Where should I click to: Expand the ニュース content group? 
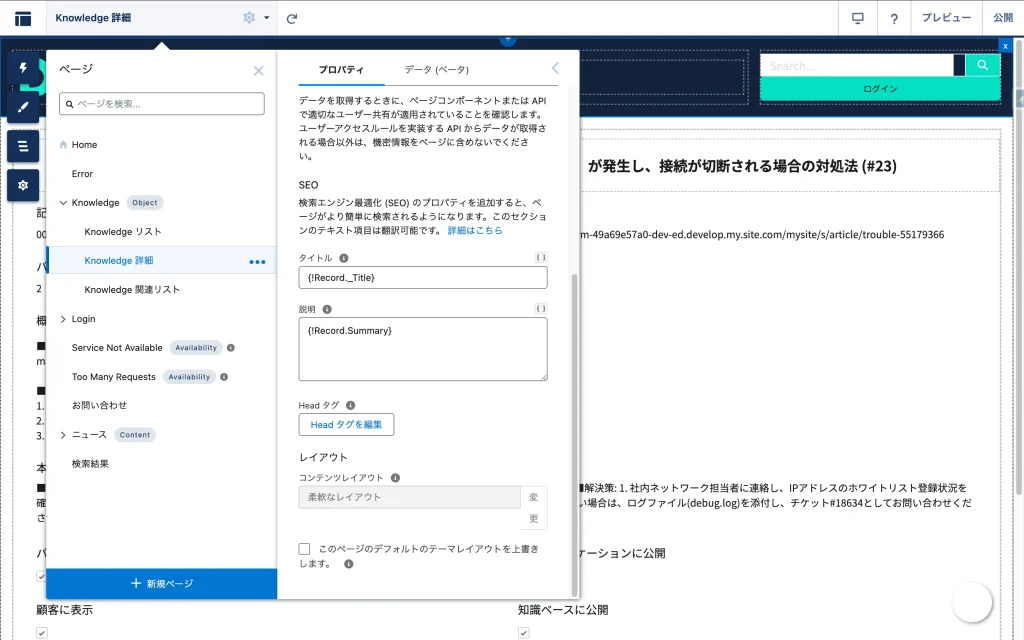tap(63, 435)
